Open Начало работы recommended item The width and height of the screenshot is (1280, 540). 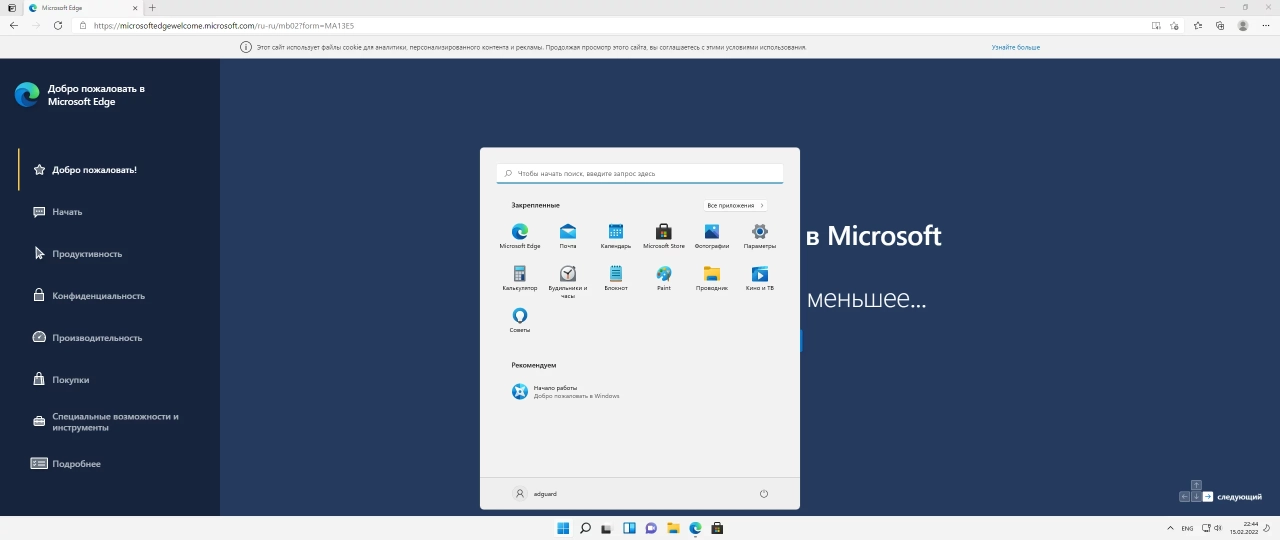pyautogui.click(x=565, y=391)
